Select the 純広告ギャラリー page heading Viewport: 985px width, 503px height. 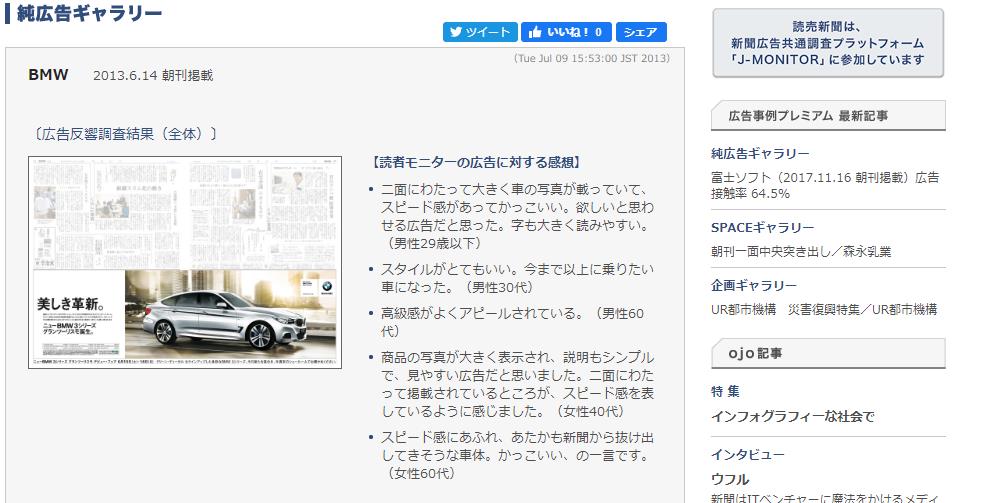[x=89, y=13]
